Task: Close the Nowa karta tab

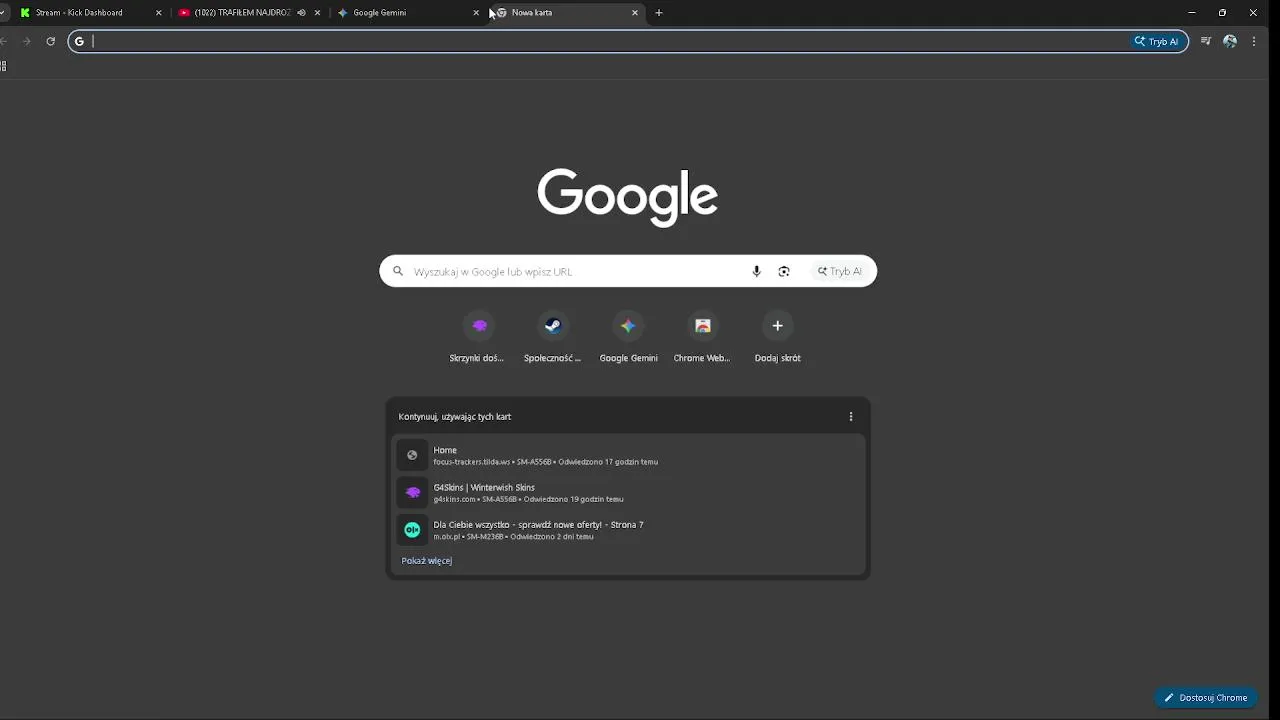Action: click(x=635, y=13)
